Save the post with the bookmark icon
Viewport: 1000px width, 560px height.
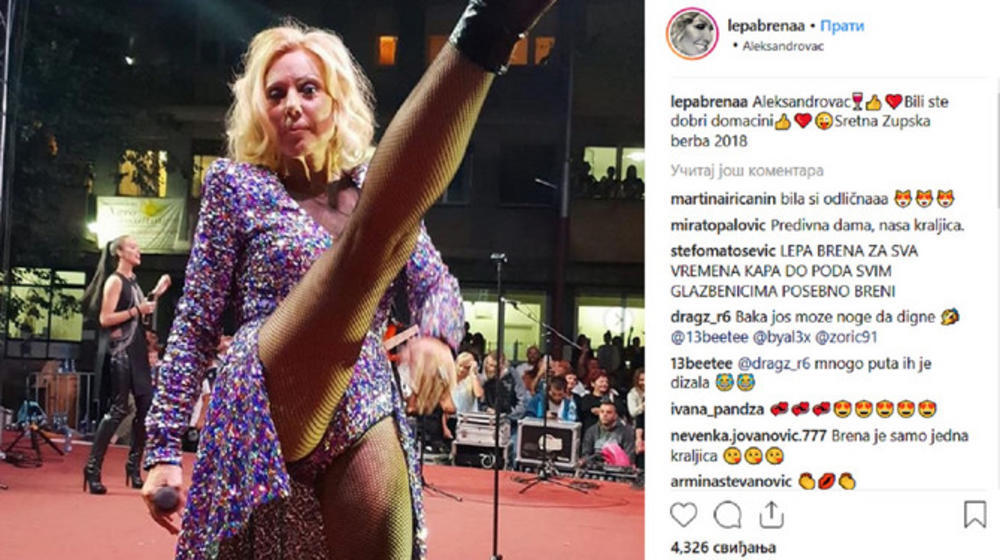pyautogui.click(x=974, y=514)
